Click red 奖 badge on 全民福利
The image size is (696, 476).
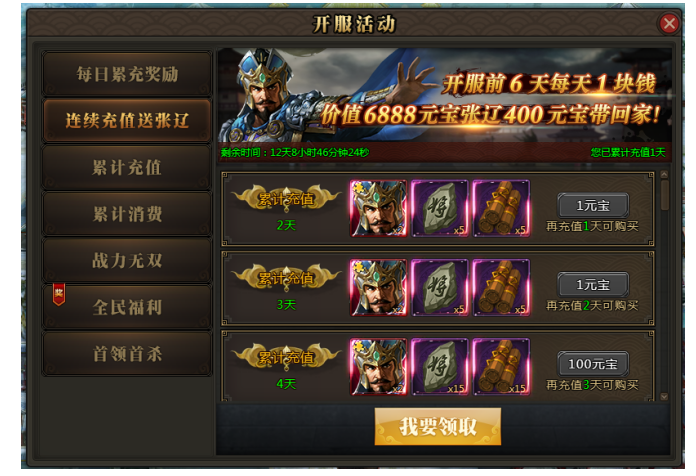(x=59, y=294)
